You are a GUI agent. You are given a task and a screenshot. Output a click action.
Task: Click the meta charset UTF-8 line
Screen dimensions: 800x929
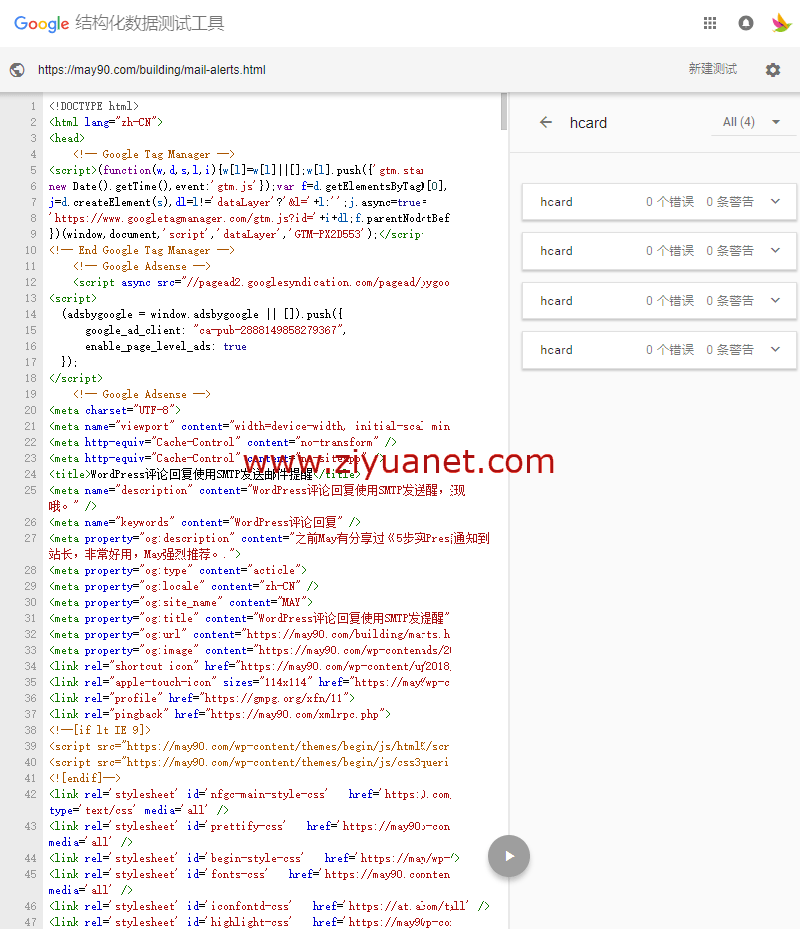[115, 410]
